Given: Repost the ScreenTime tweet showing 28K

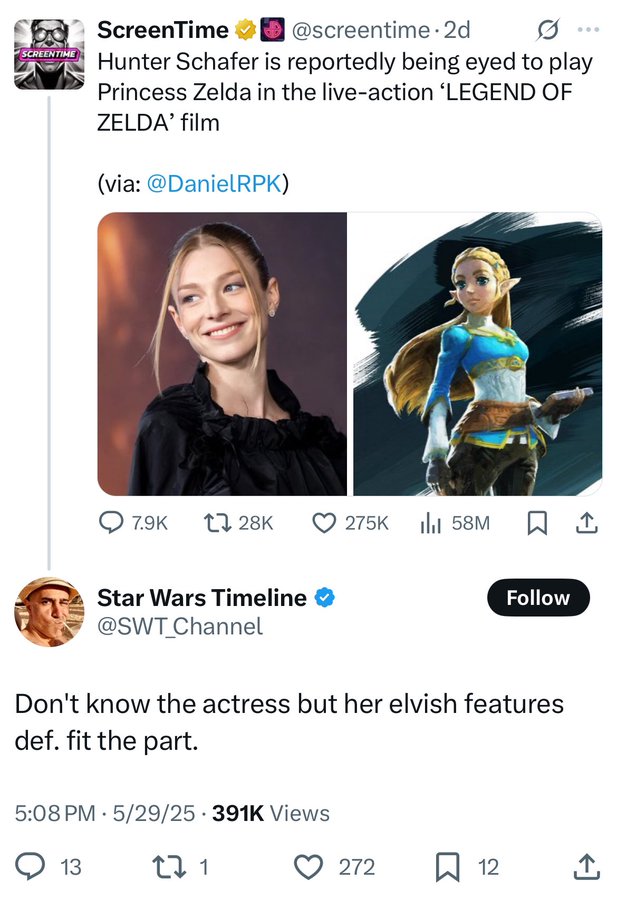Looking at the screenshot, I should [238, 523].
